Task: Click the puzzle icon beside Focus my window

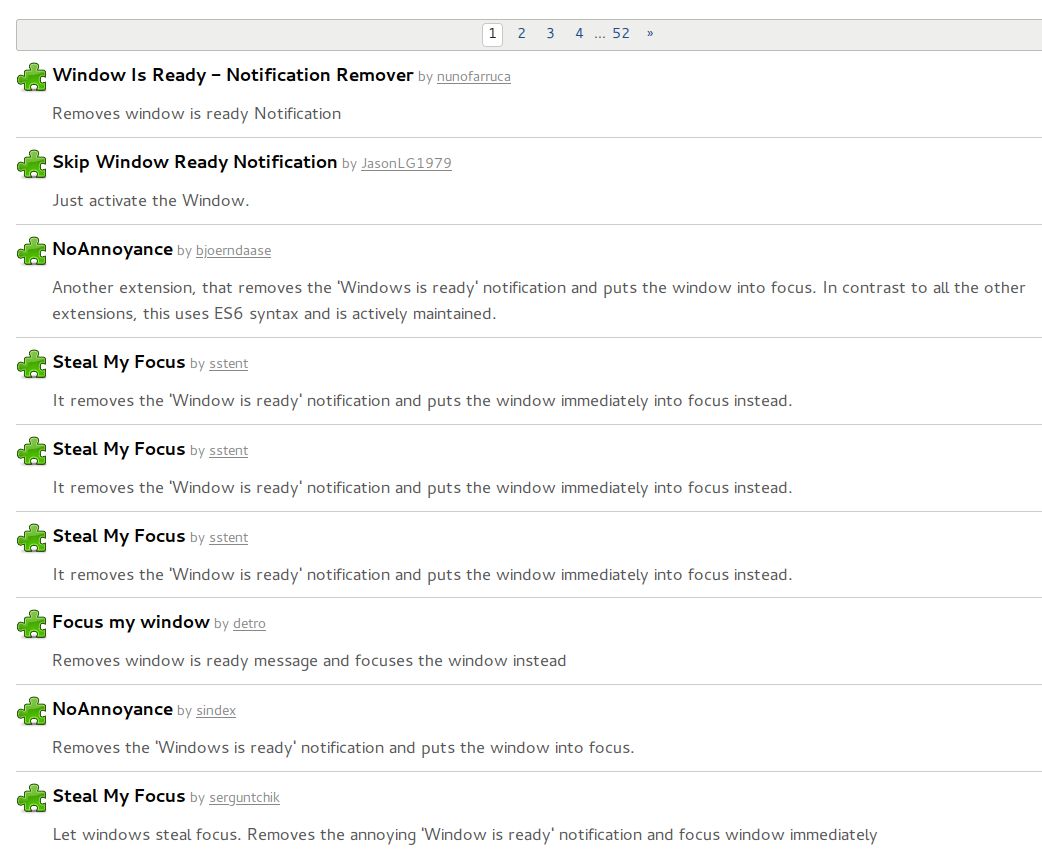Action: [x=32, y=624]
